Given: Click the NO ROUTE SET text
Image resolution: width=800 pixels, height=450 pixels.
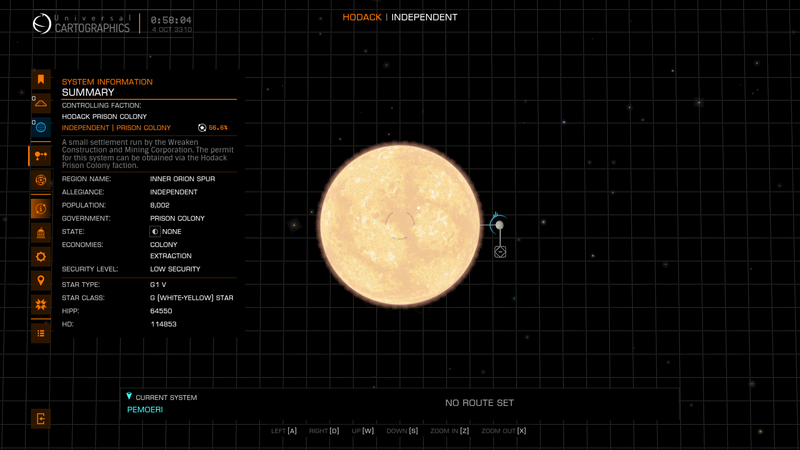Looking at the screenshot, I should point(480,403).
